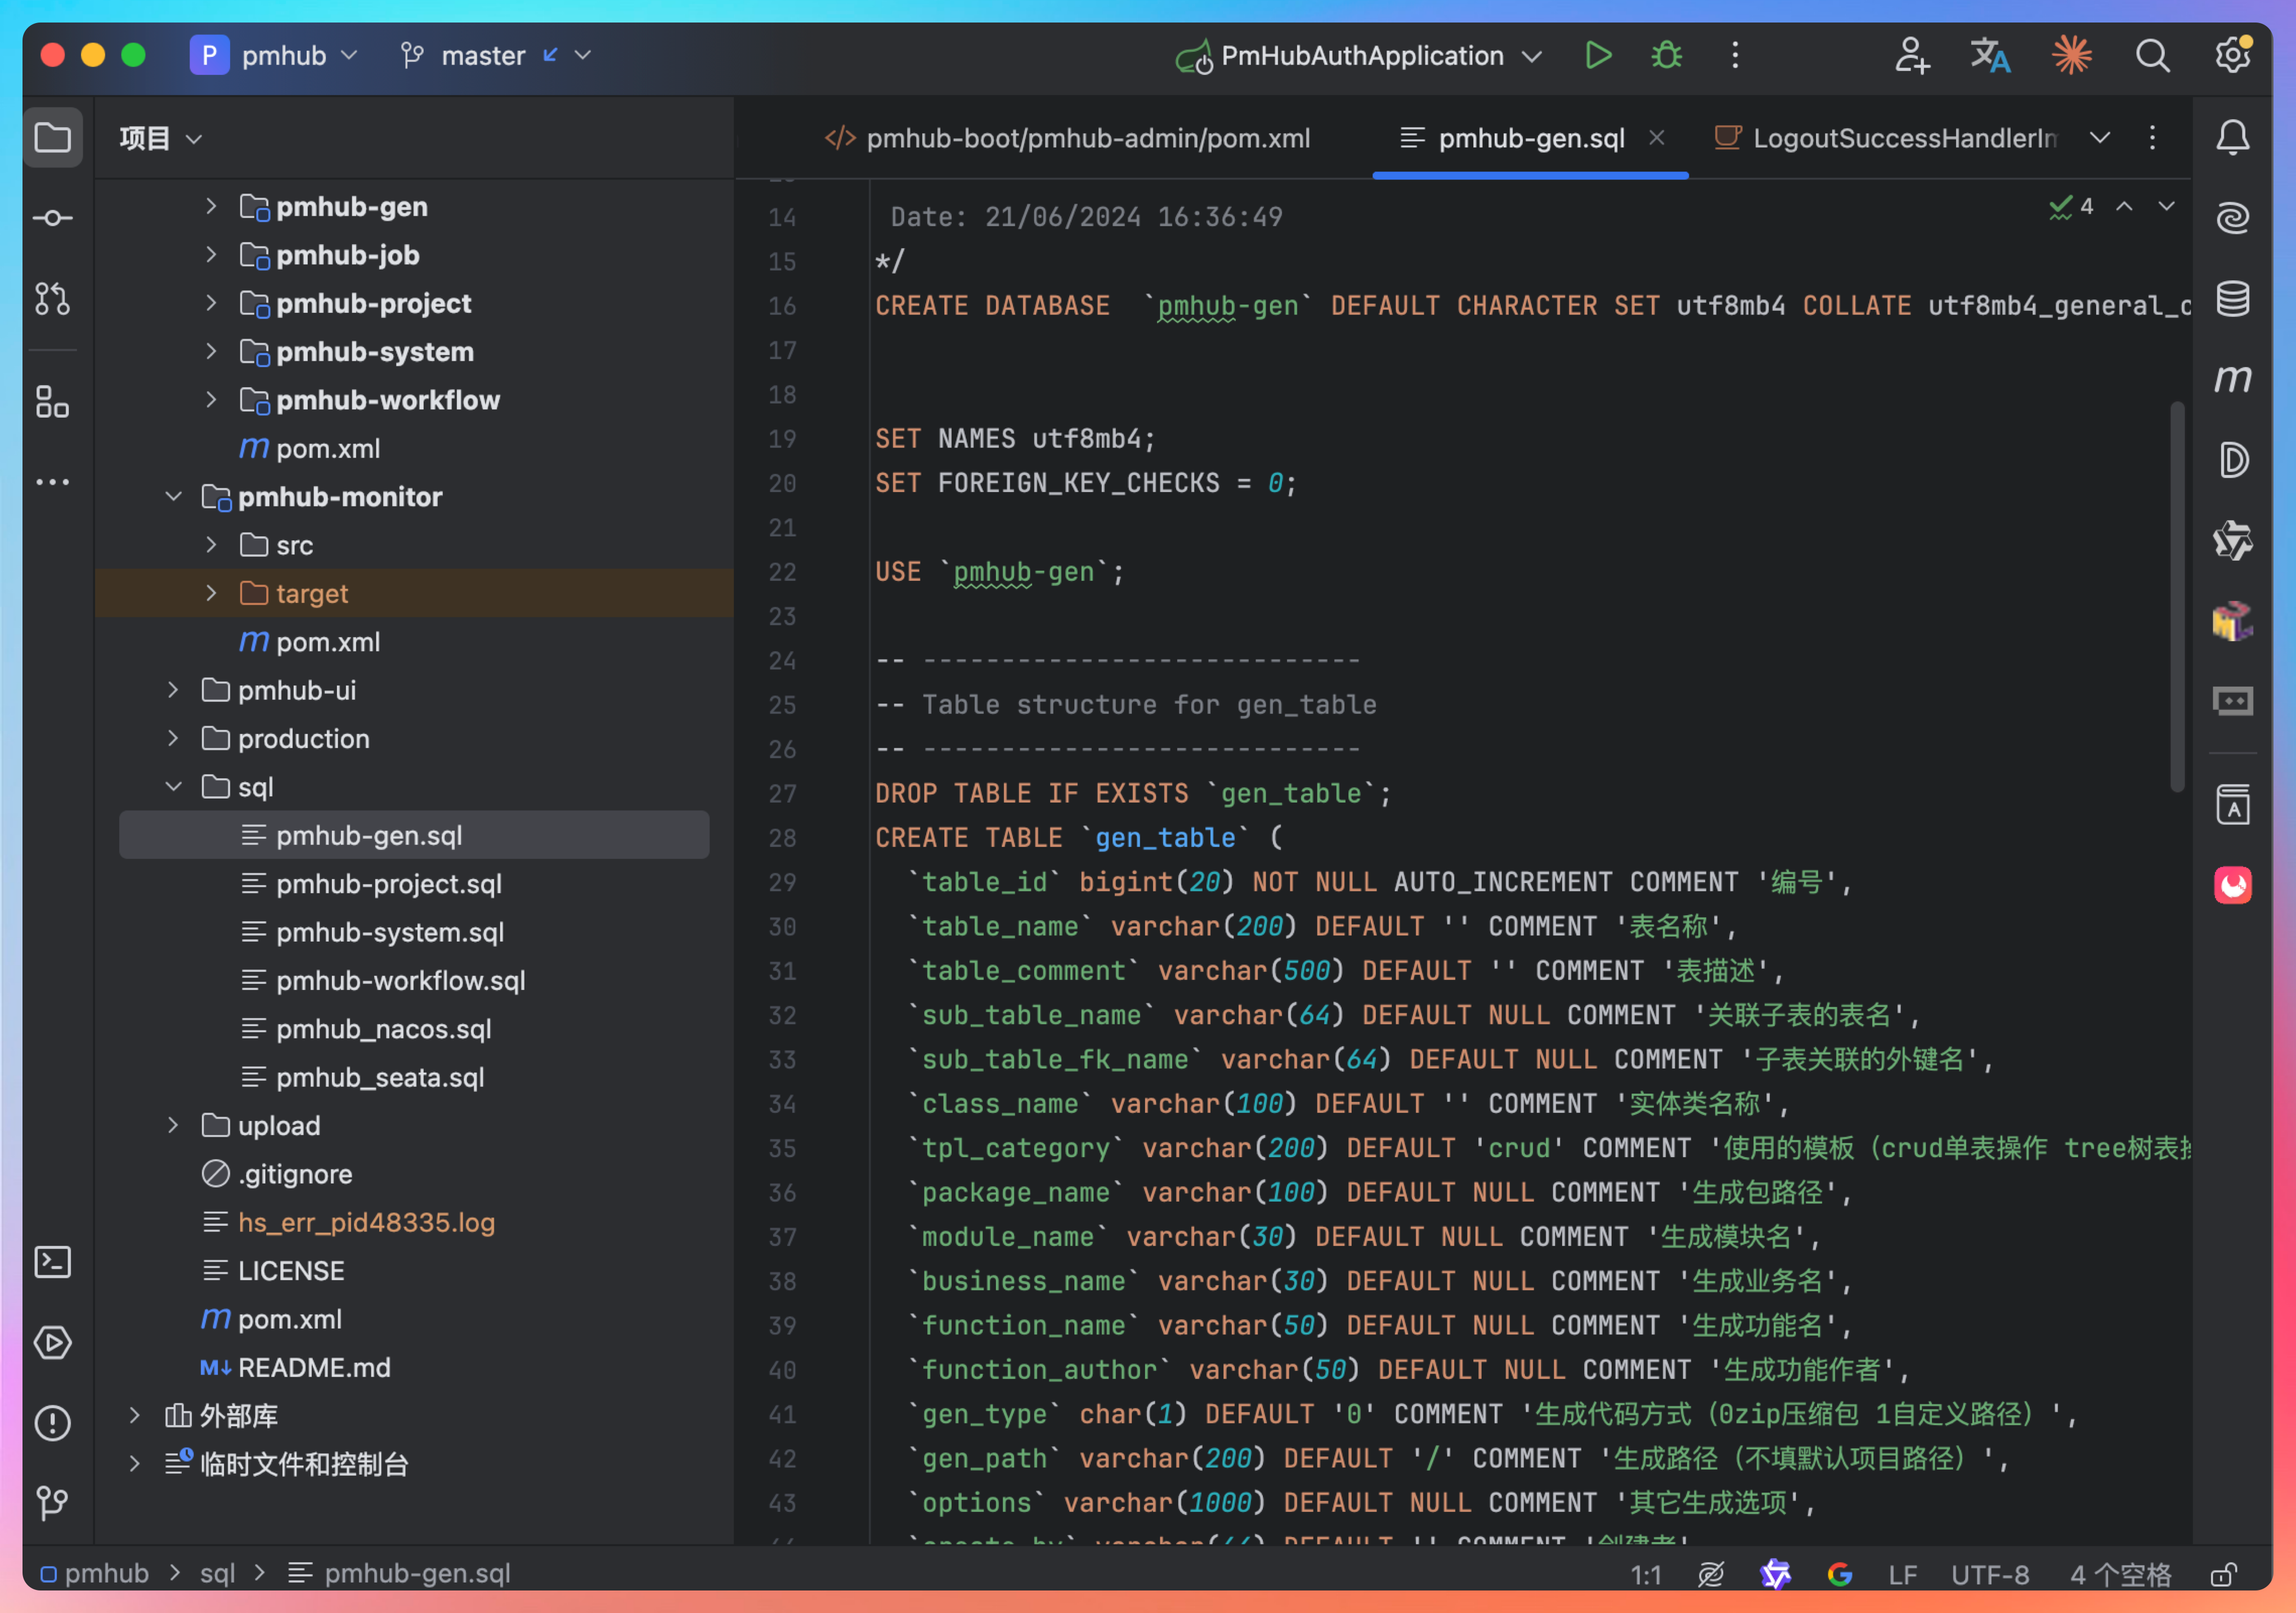The image size is (2296, 1613).
Task: Open the Maven tool window
Action: [2232, 379]
